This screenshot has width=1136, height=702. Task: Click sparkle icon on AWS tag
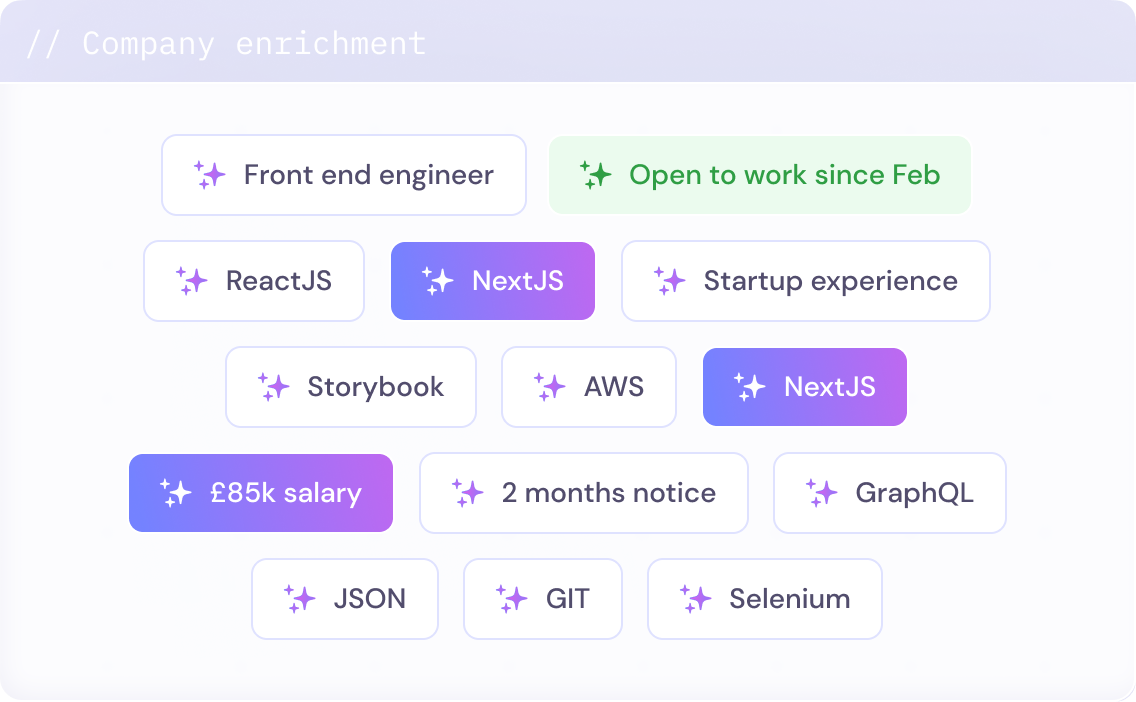point(549,387)
